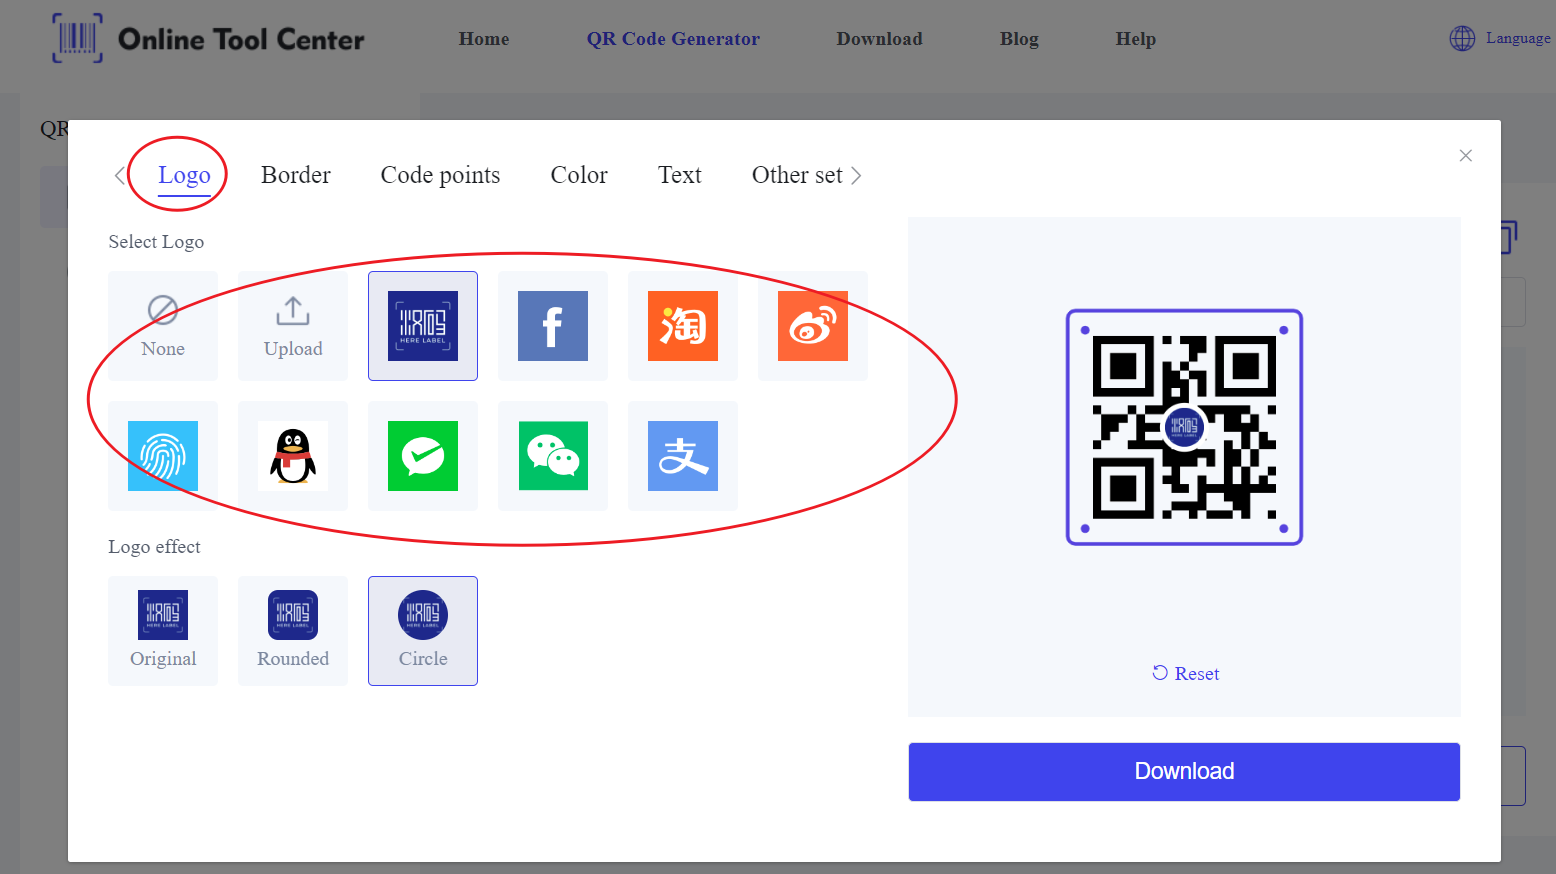Open the Border tab
The image size is (1556, 874).
296,175
